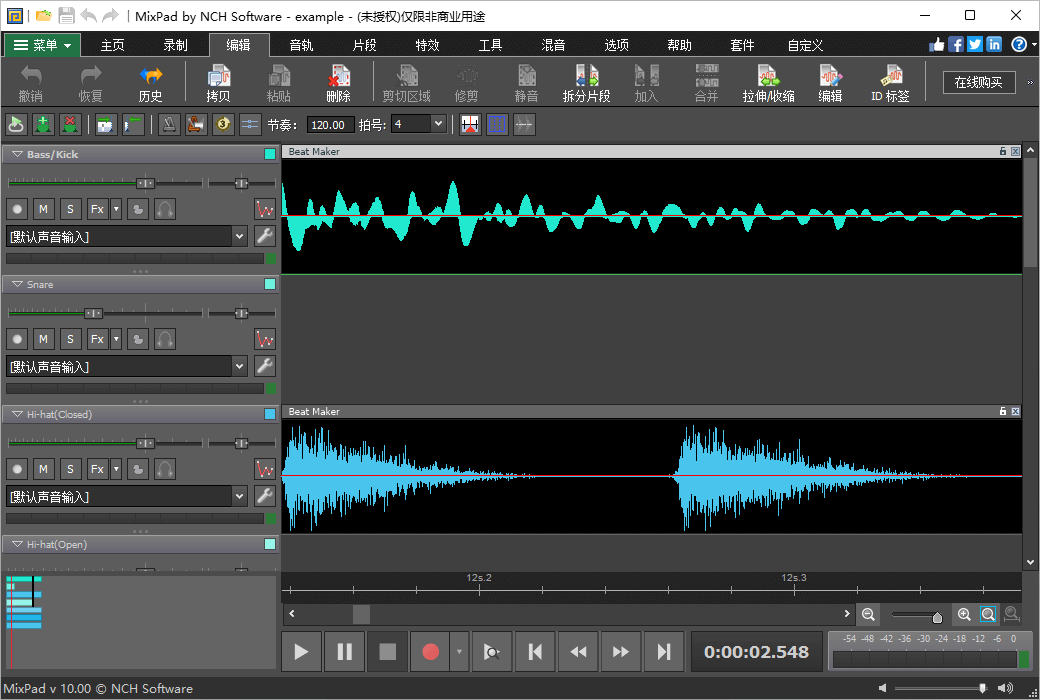Viewport: 1040px width, 700px height.
Task: Click the Play button
Action: click(301, 652)
